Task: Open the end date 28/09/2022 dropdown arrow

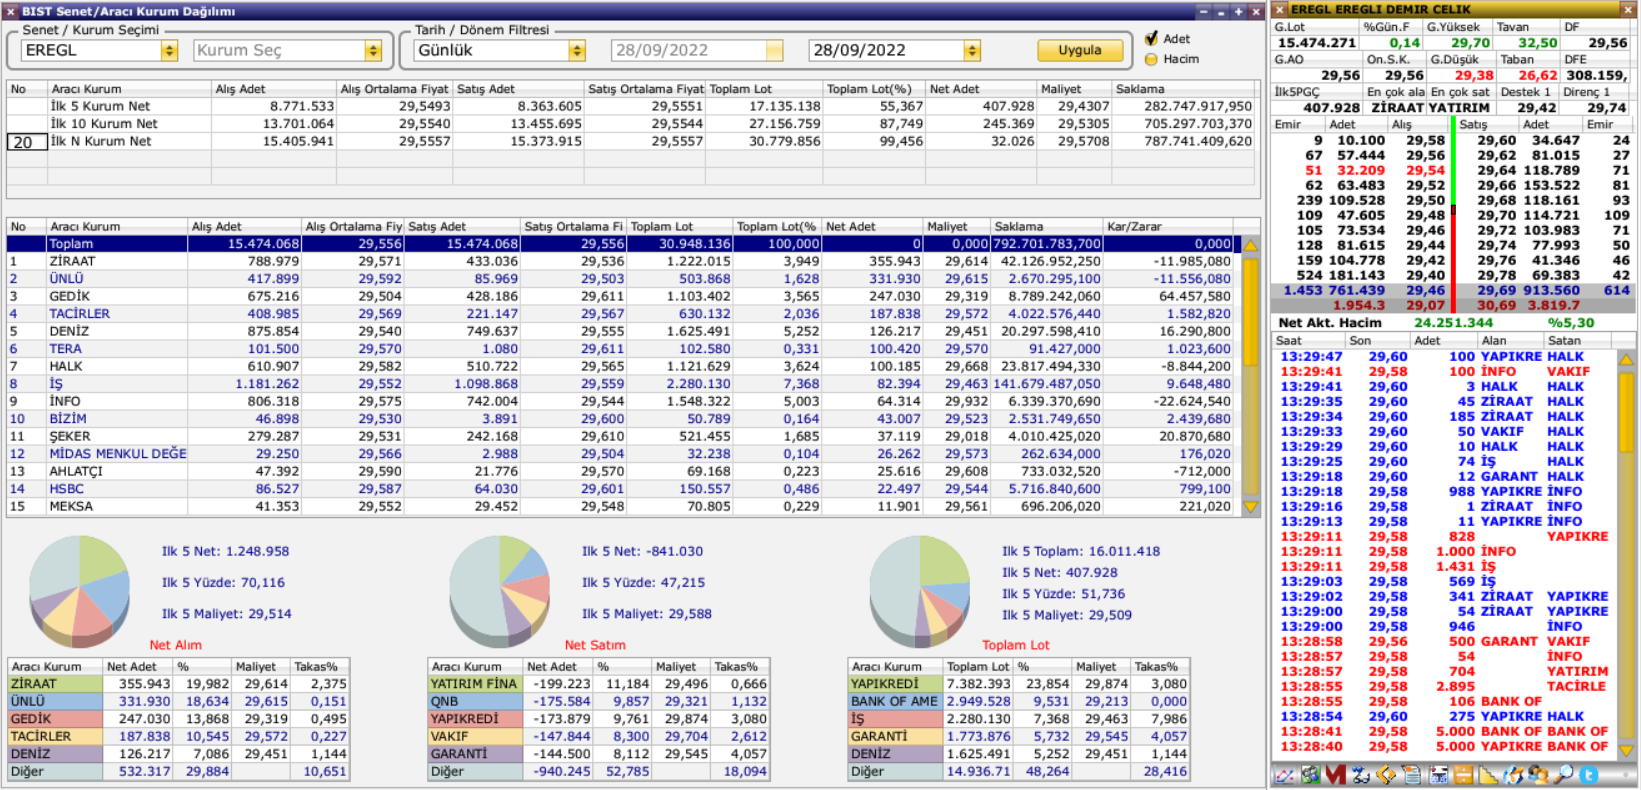Action: 972,50
